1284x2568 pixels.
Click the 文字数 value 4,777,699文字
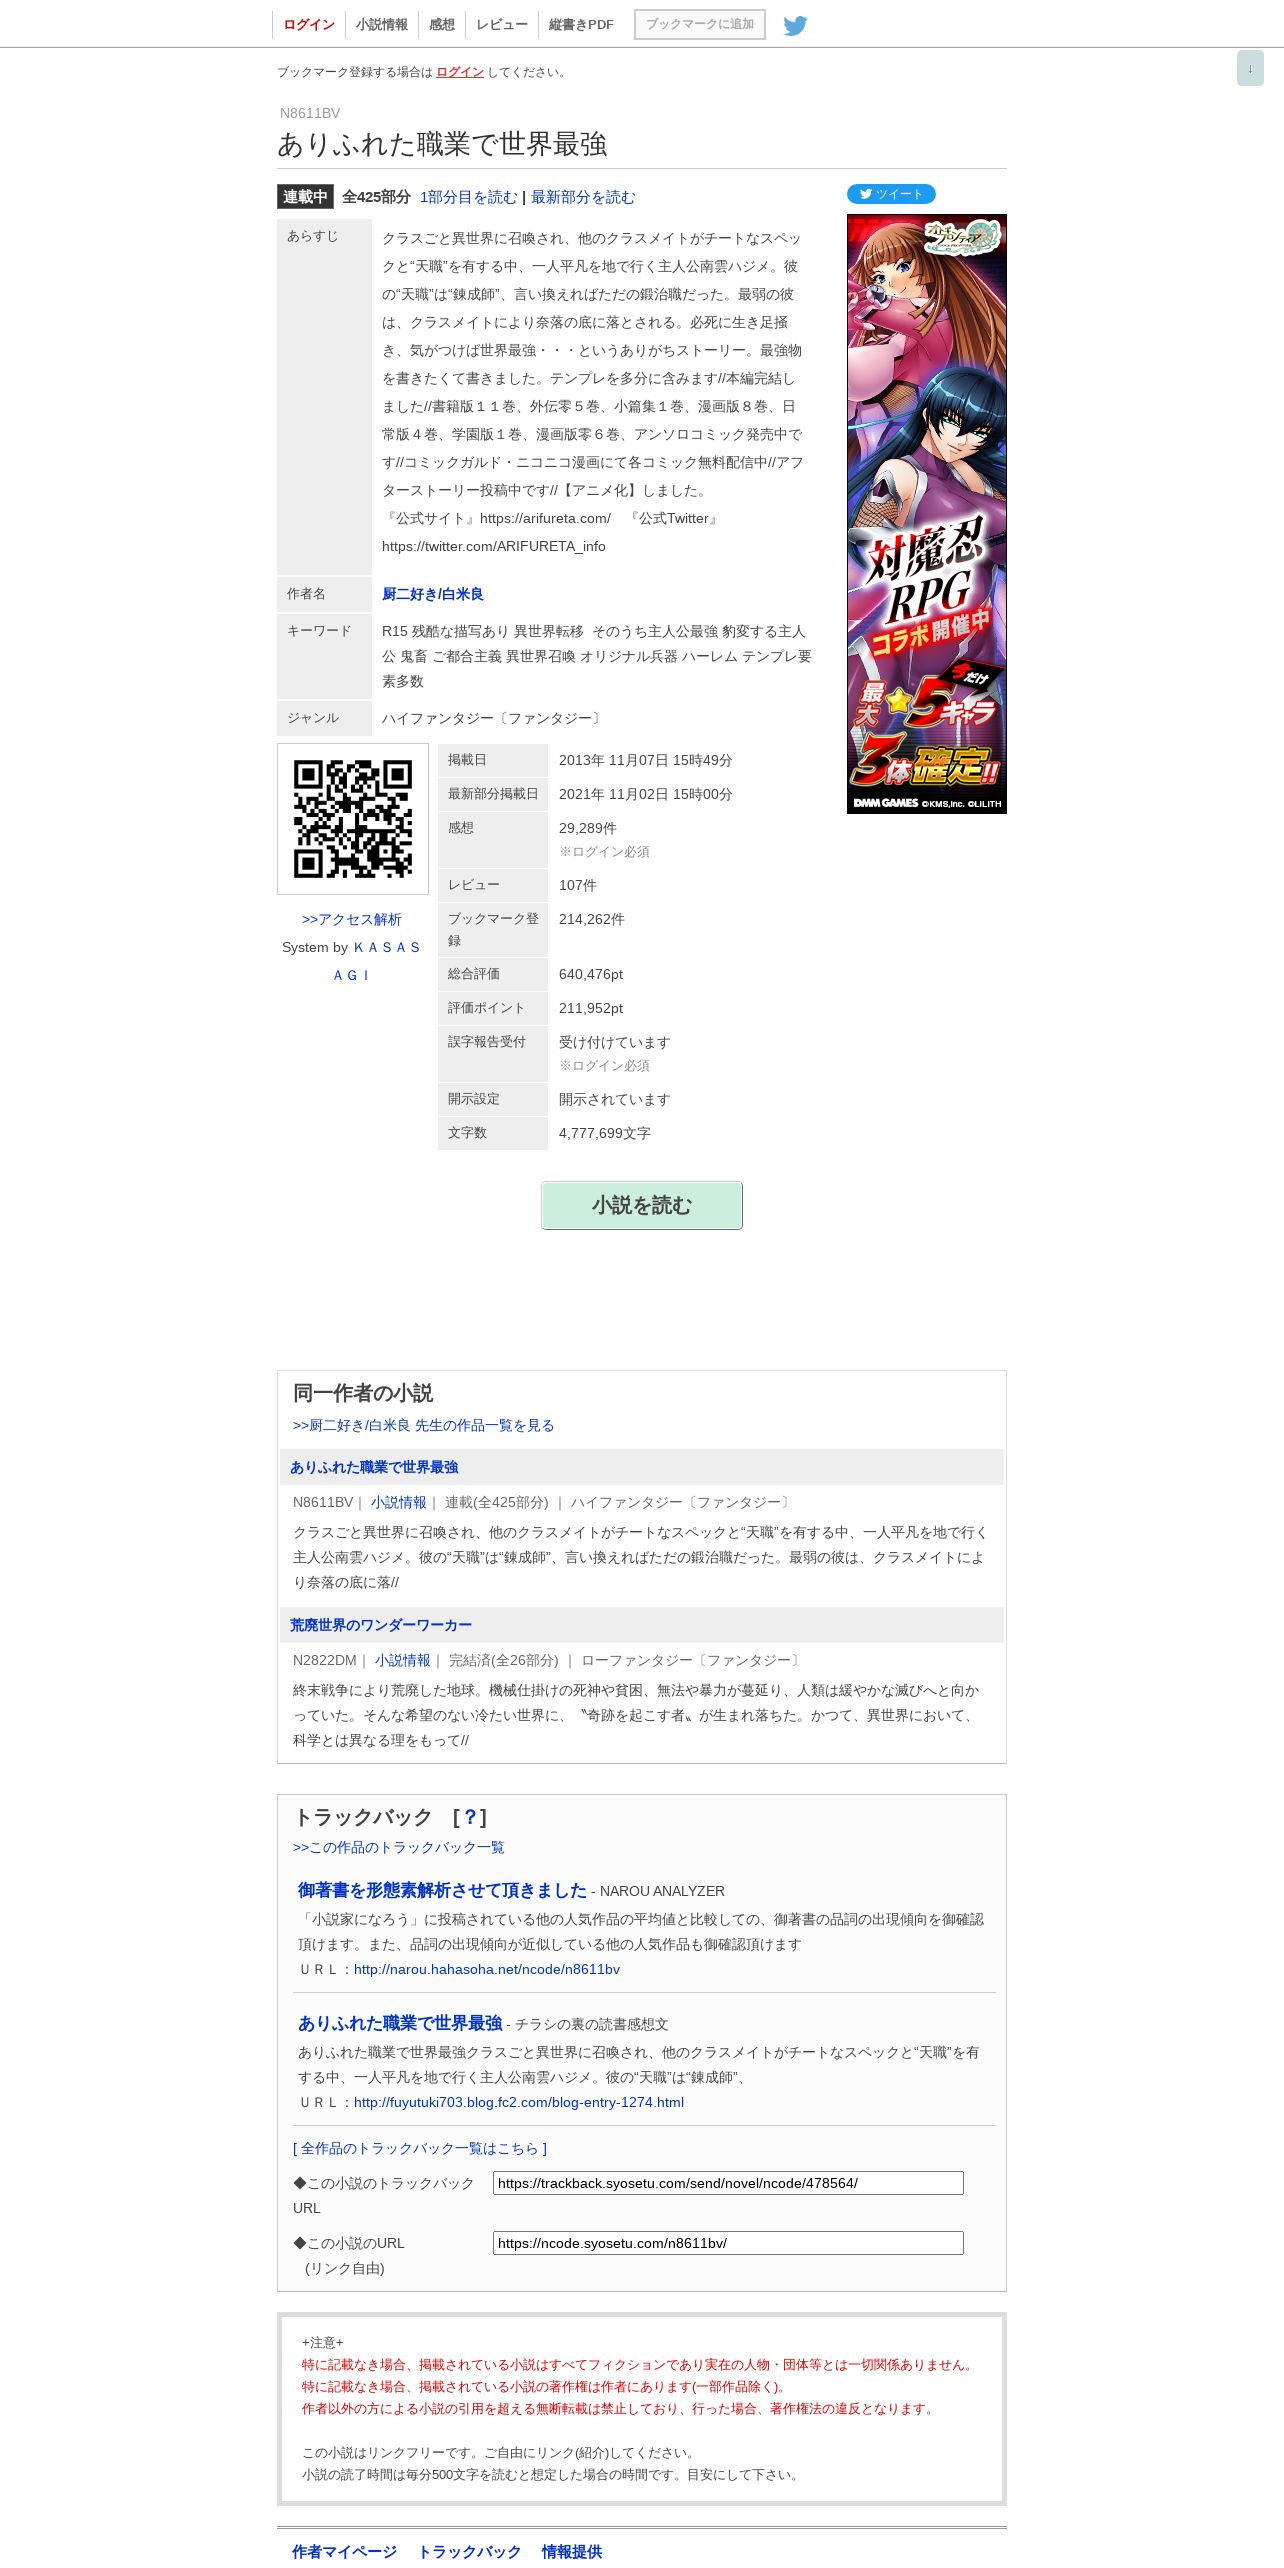pyautogui.click(x=605, y=1133)
